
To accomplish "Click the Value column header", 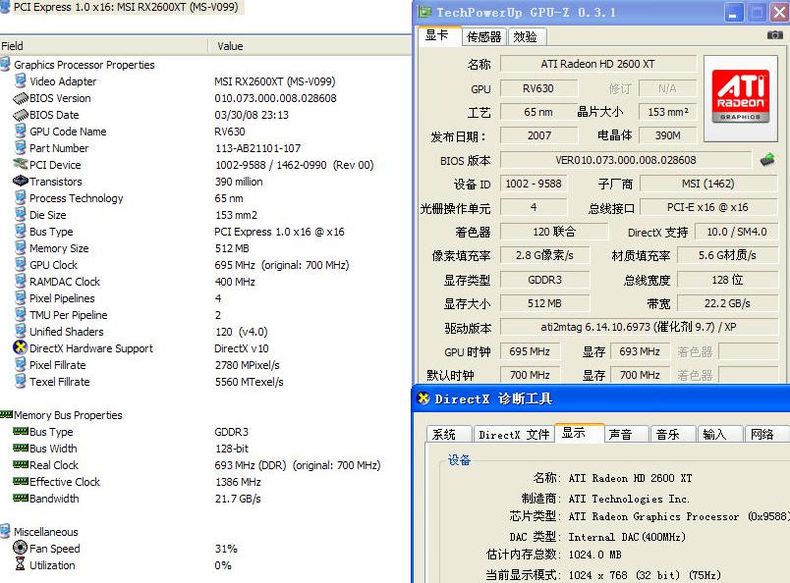I will (x=310, y=46).
